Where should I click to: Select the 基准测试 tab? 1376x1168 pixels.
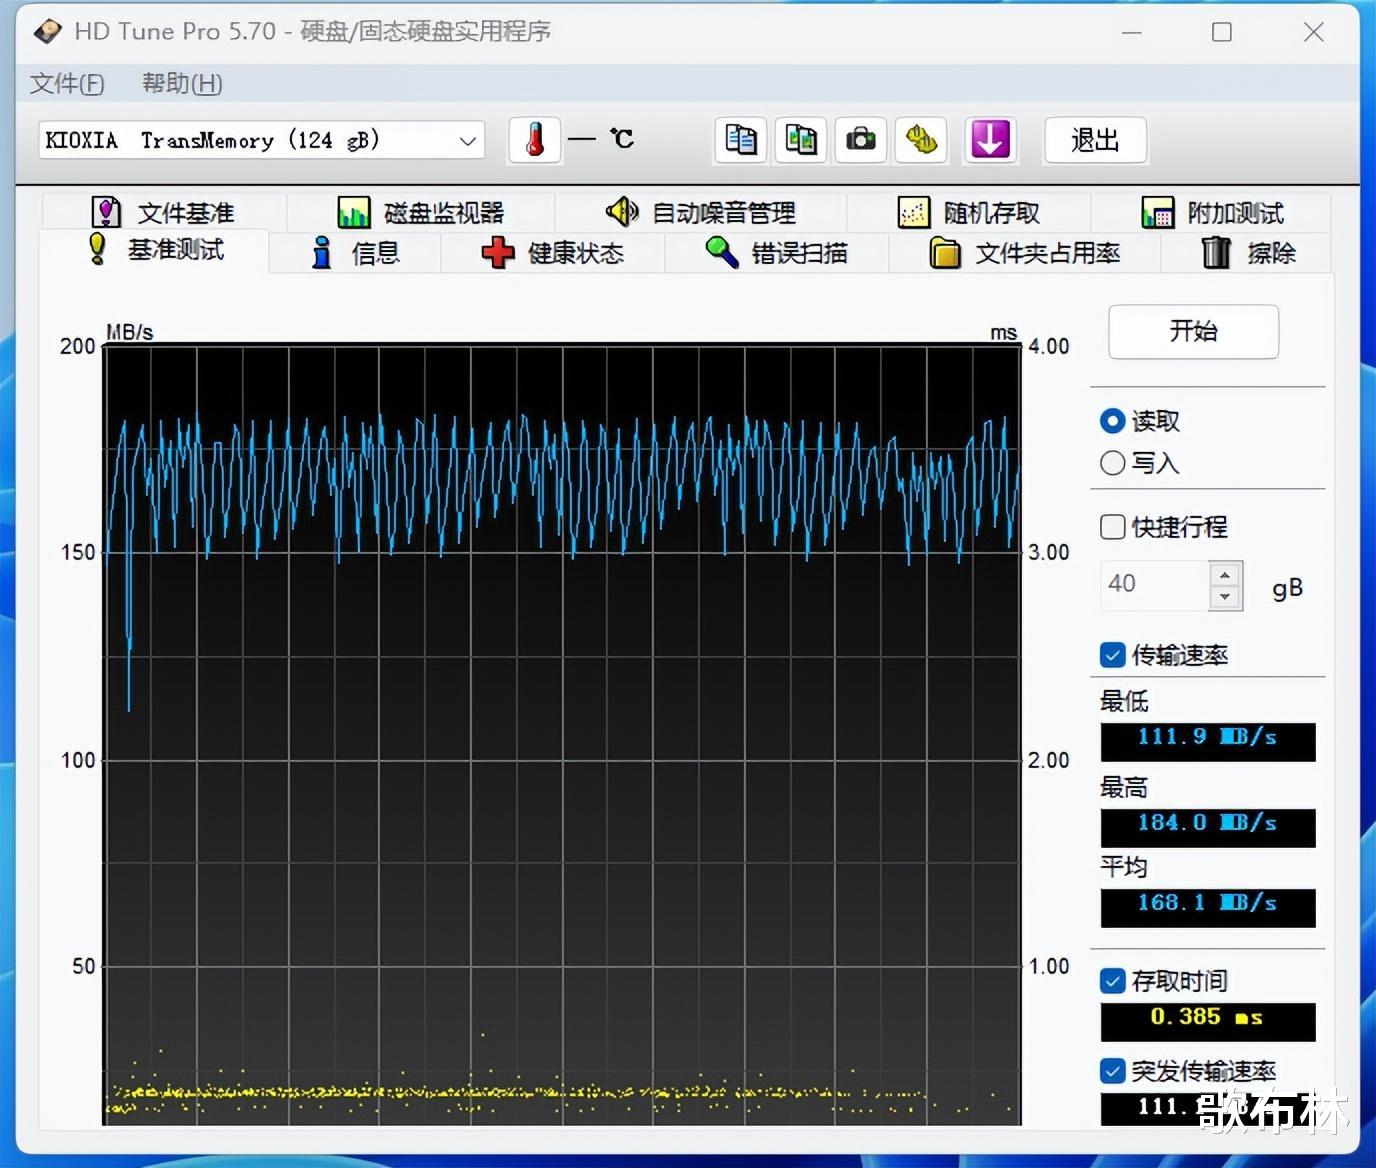(155, 250)
